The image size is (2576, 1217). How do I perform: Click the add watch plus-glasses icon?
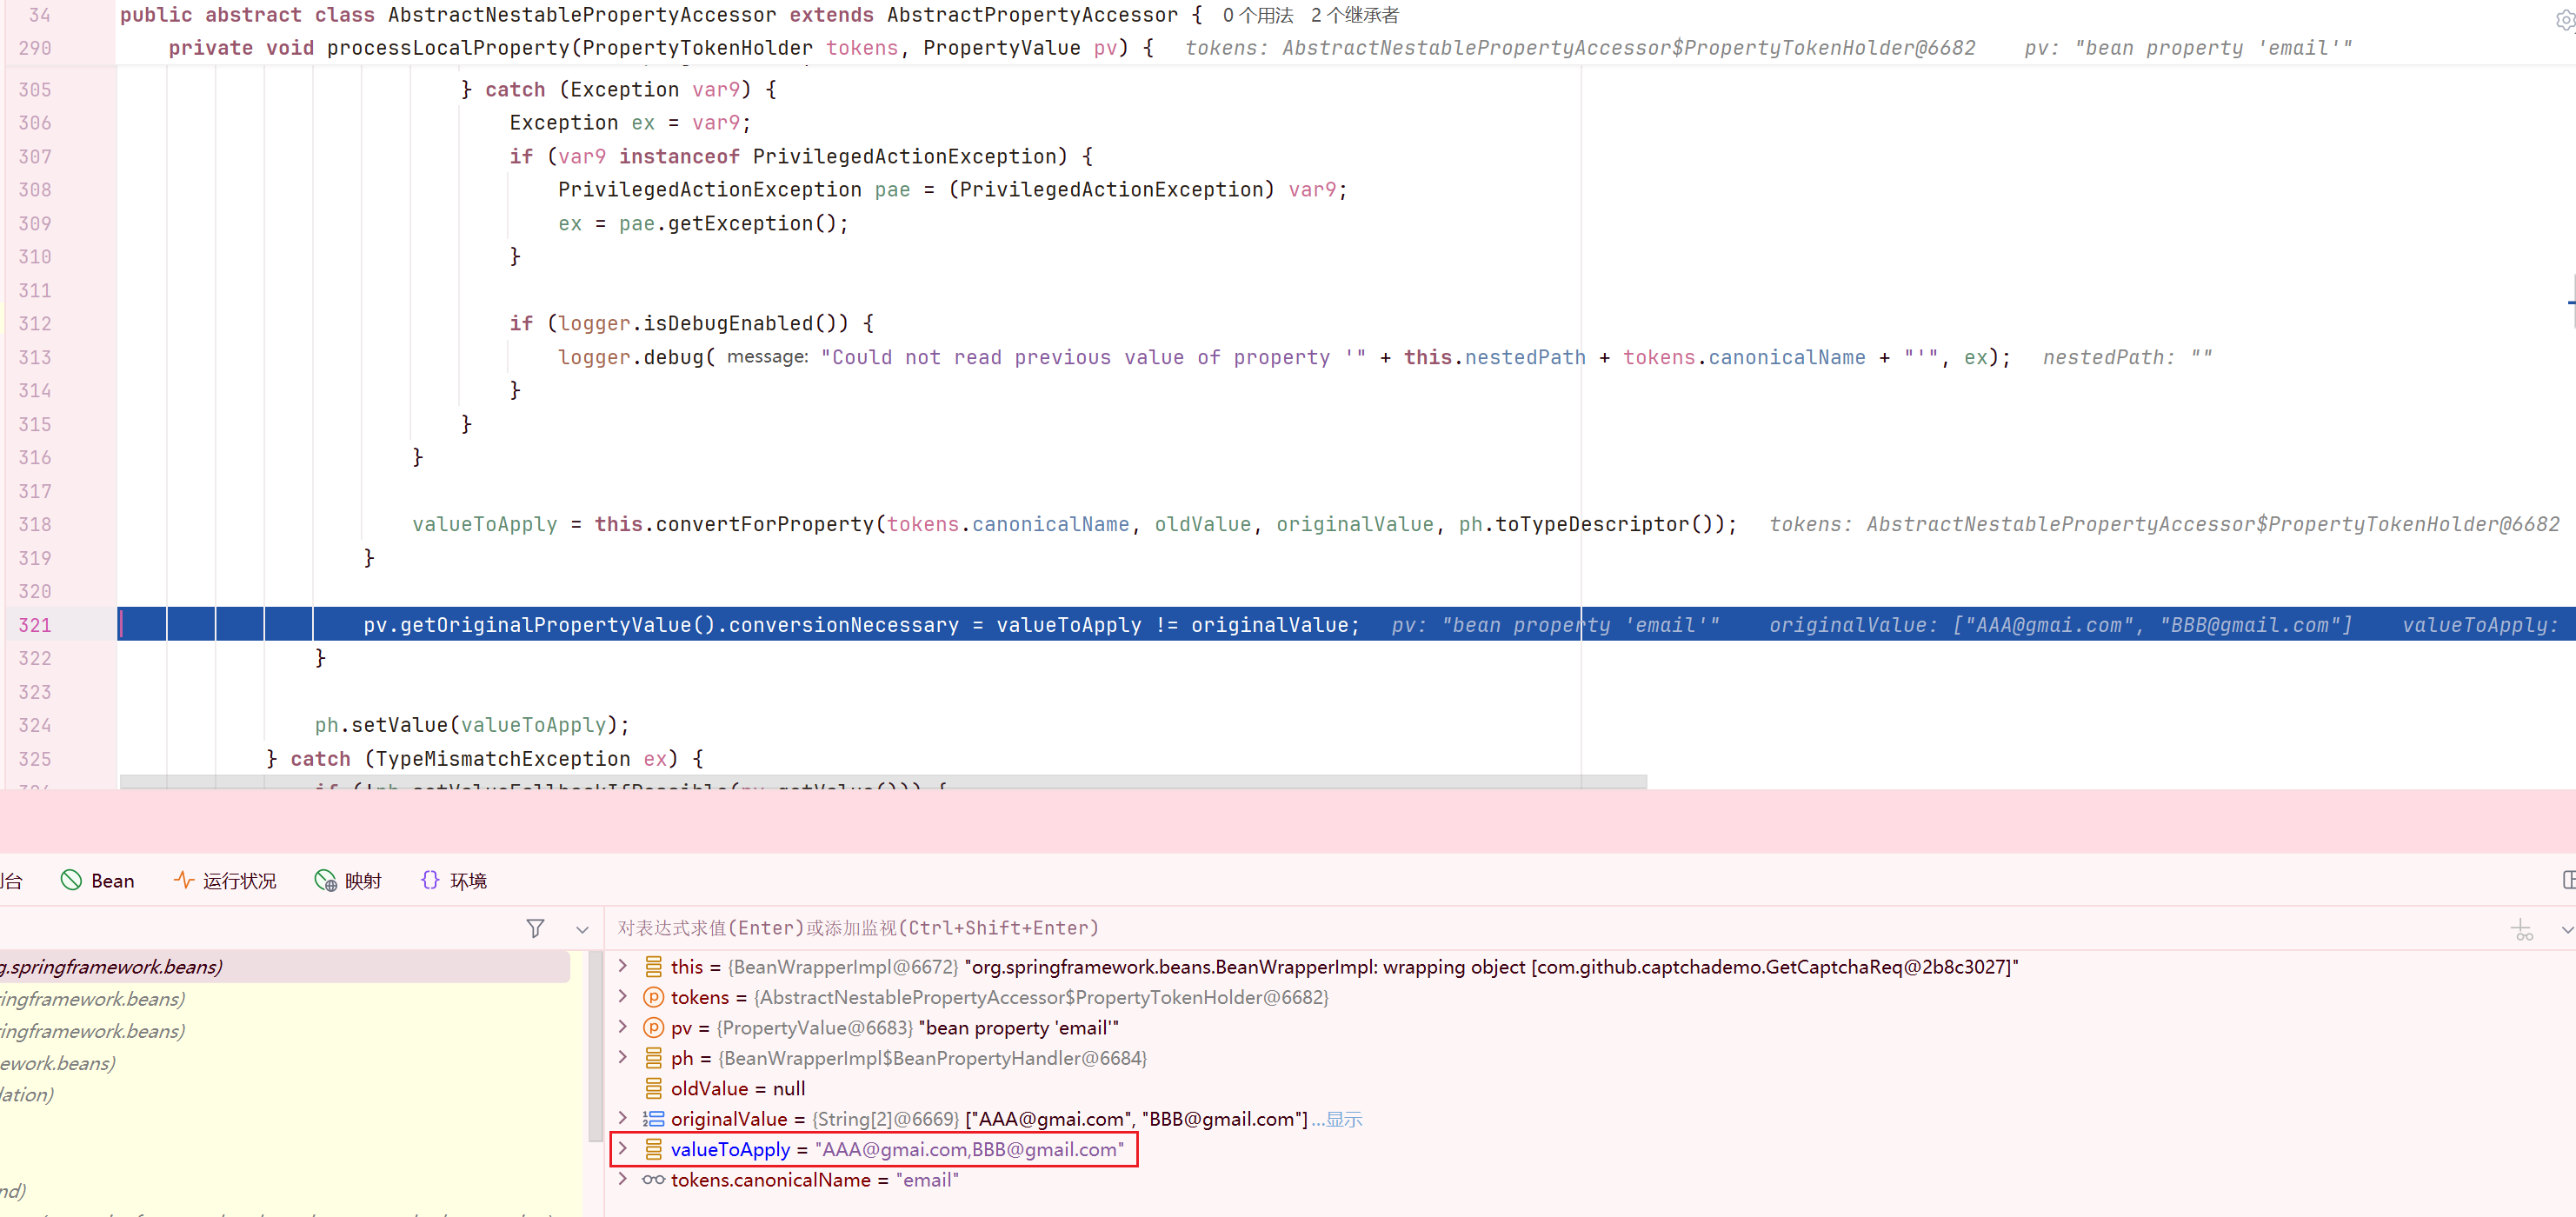coord(2522,929)
